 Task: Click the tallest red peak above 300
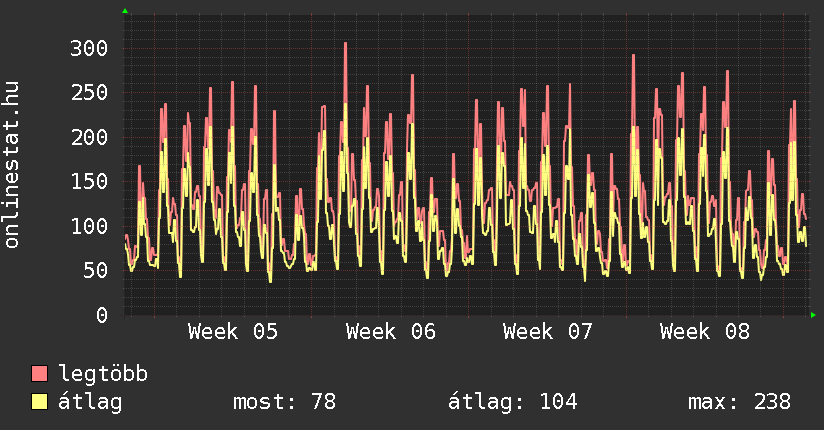pyautogui.click(x=345, y=46)
